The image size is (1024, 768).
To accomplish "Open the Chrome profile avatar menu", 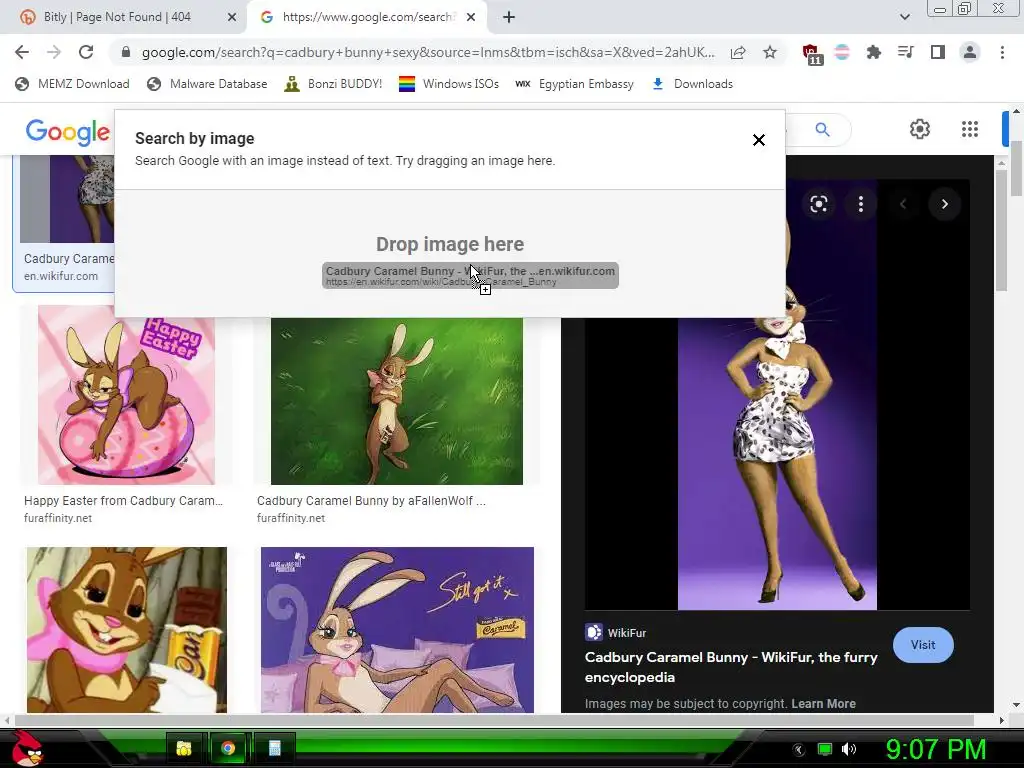I will pyautogui.click(x=970, y=52).
